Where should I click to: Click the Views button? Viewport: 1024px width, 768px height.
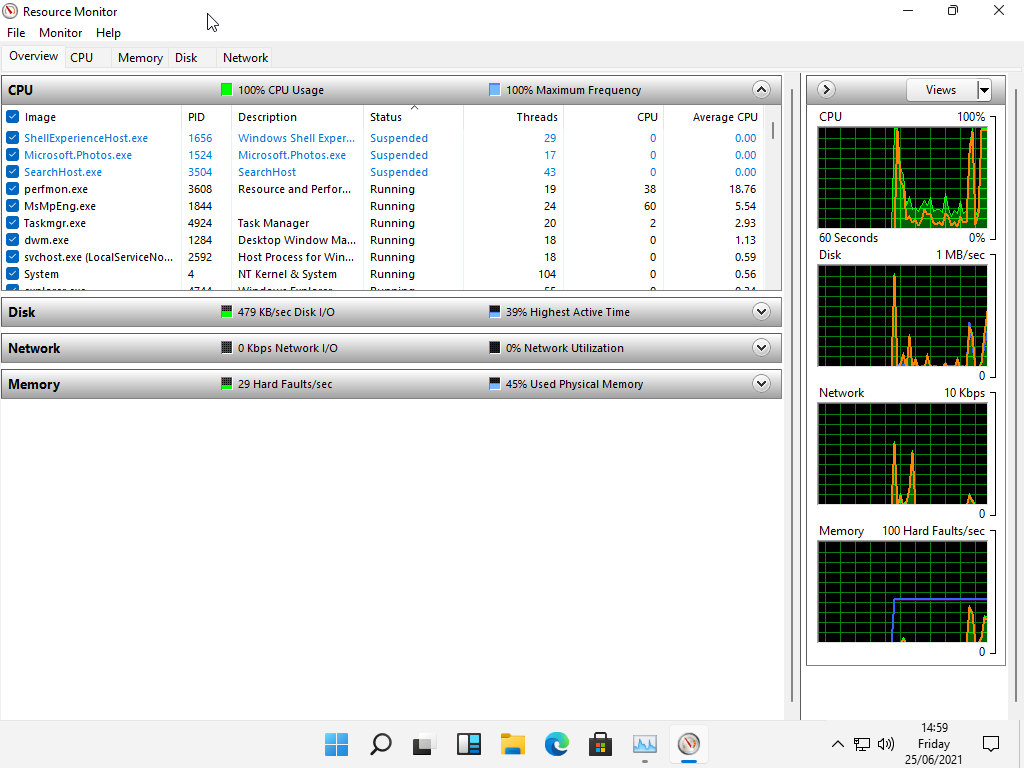[x=940, y=90]
